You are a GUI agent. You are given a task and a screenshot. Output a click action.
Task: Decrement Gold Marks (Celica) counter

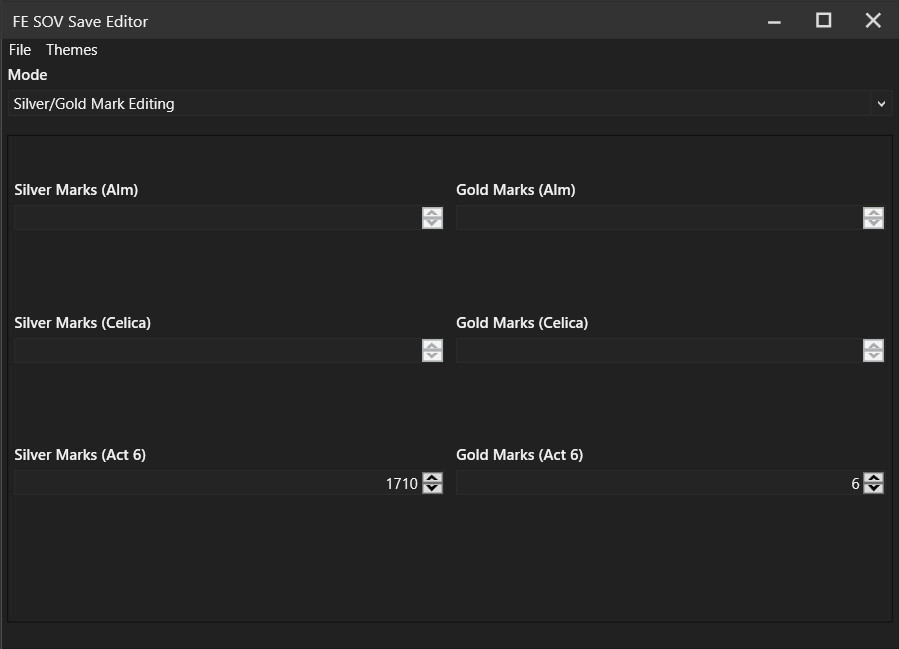(x=872, y=354)
